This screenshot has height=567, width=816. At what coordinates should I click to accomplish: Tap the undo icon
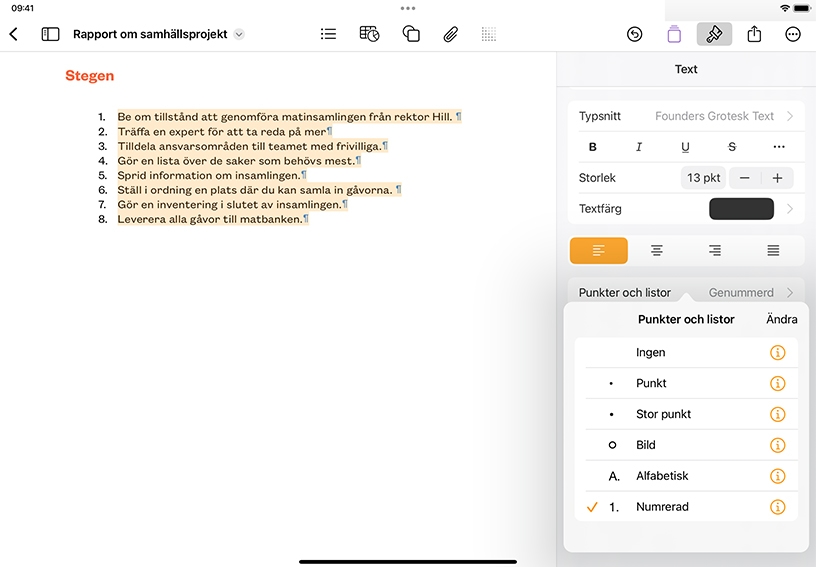(x=634, y=34)
